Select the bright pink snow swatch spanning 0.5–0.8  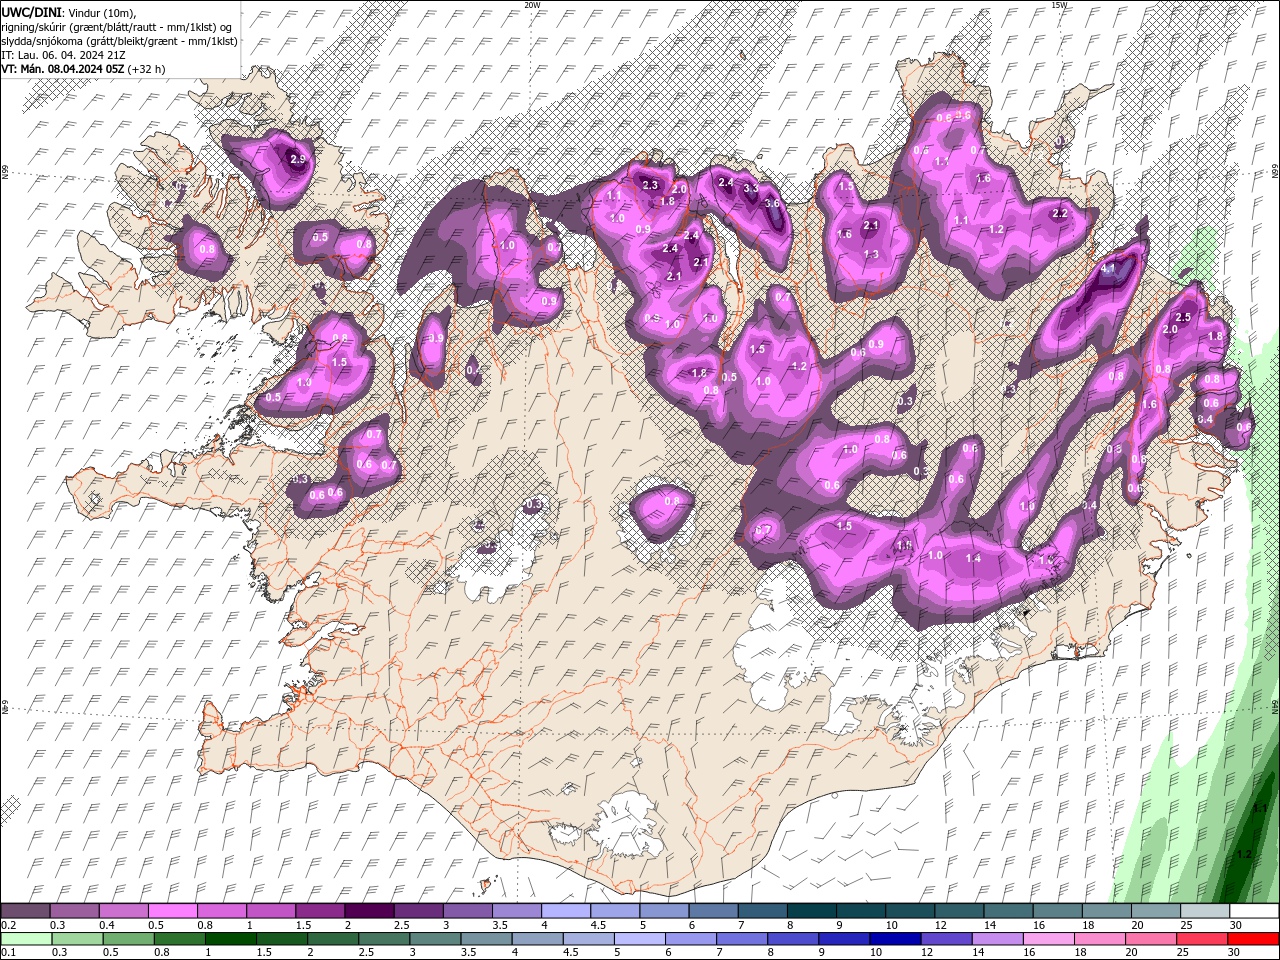point(172,911)
